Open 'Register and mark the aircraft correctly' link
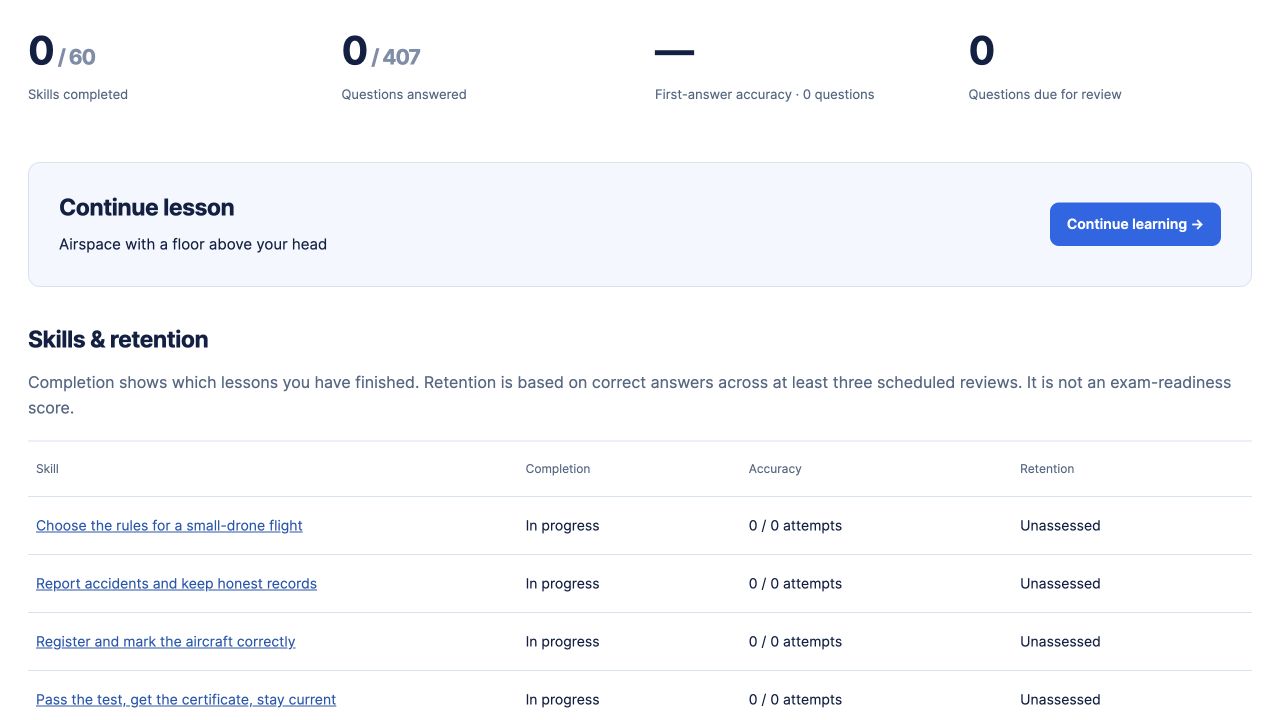Screen dimensions: 1280x720 [166, 642]
